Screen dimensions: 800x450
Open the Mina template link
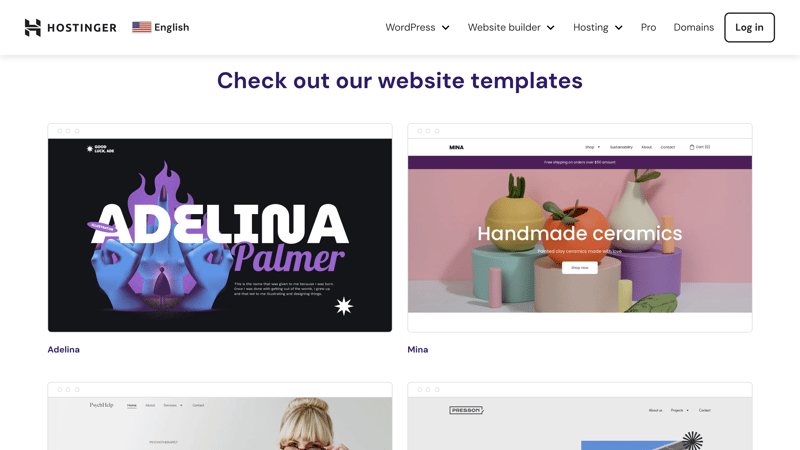417,349
